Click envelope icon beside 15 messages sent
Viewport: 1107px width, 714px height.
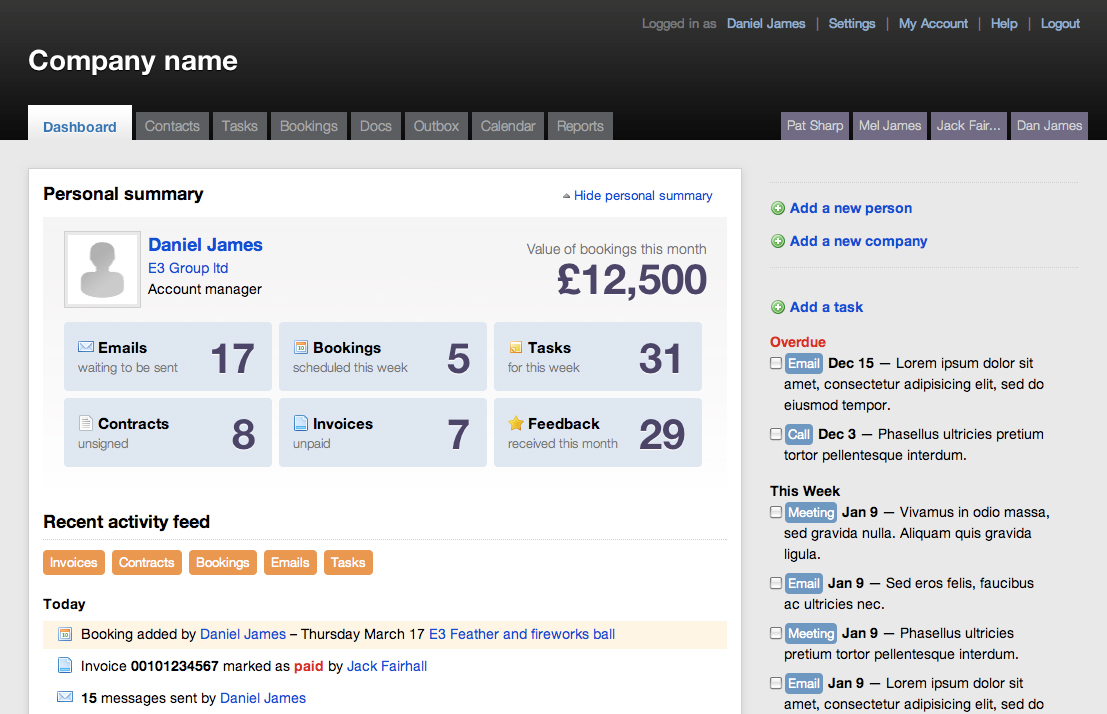[65, 697]
